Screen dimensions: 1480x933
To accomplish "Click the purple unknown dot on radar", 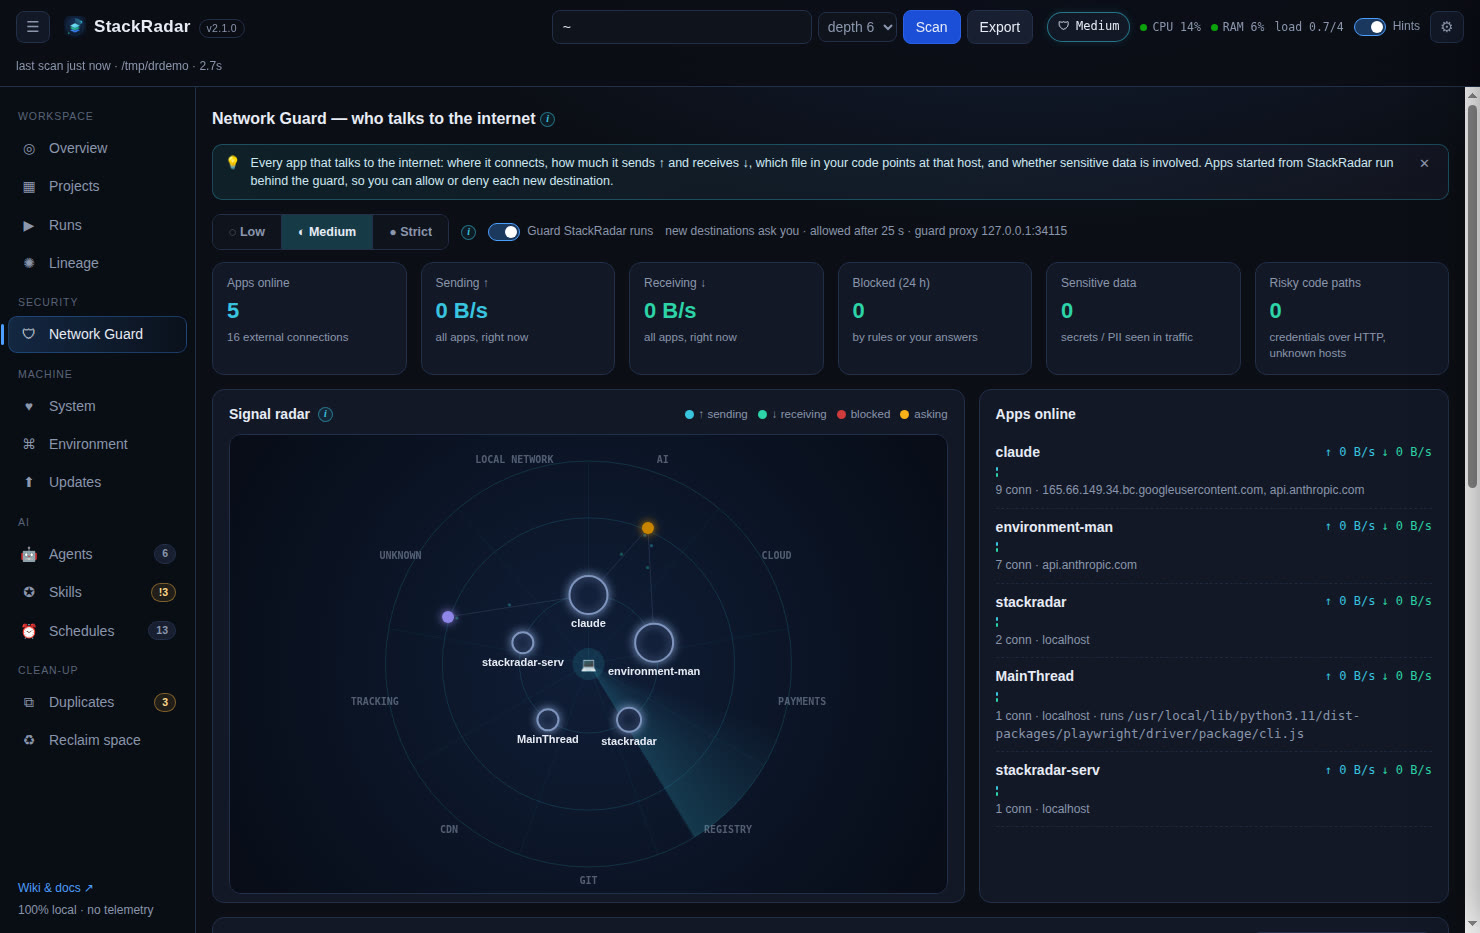I will coord(448,617).
